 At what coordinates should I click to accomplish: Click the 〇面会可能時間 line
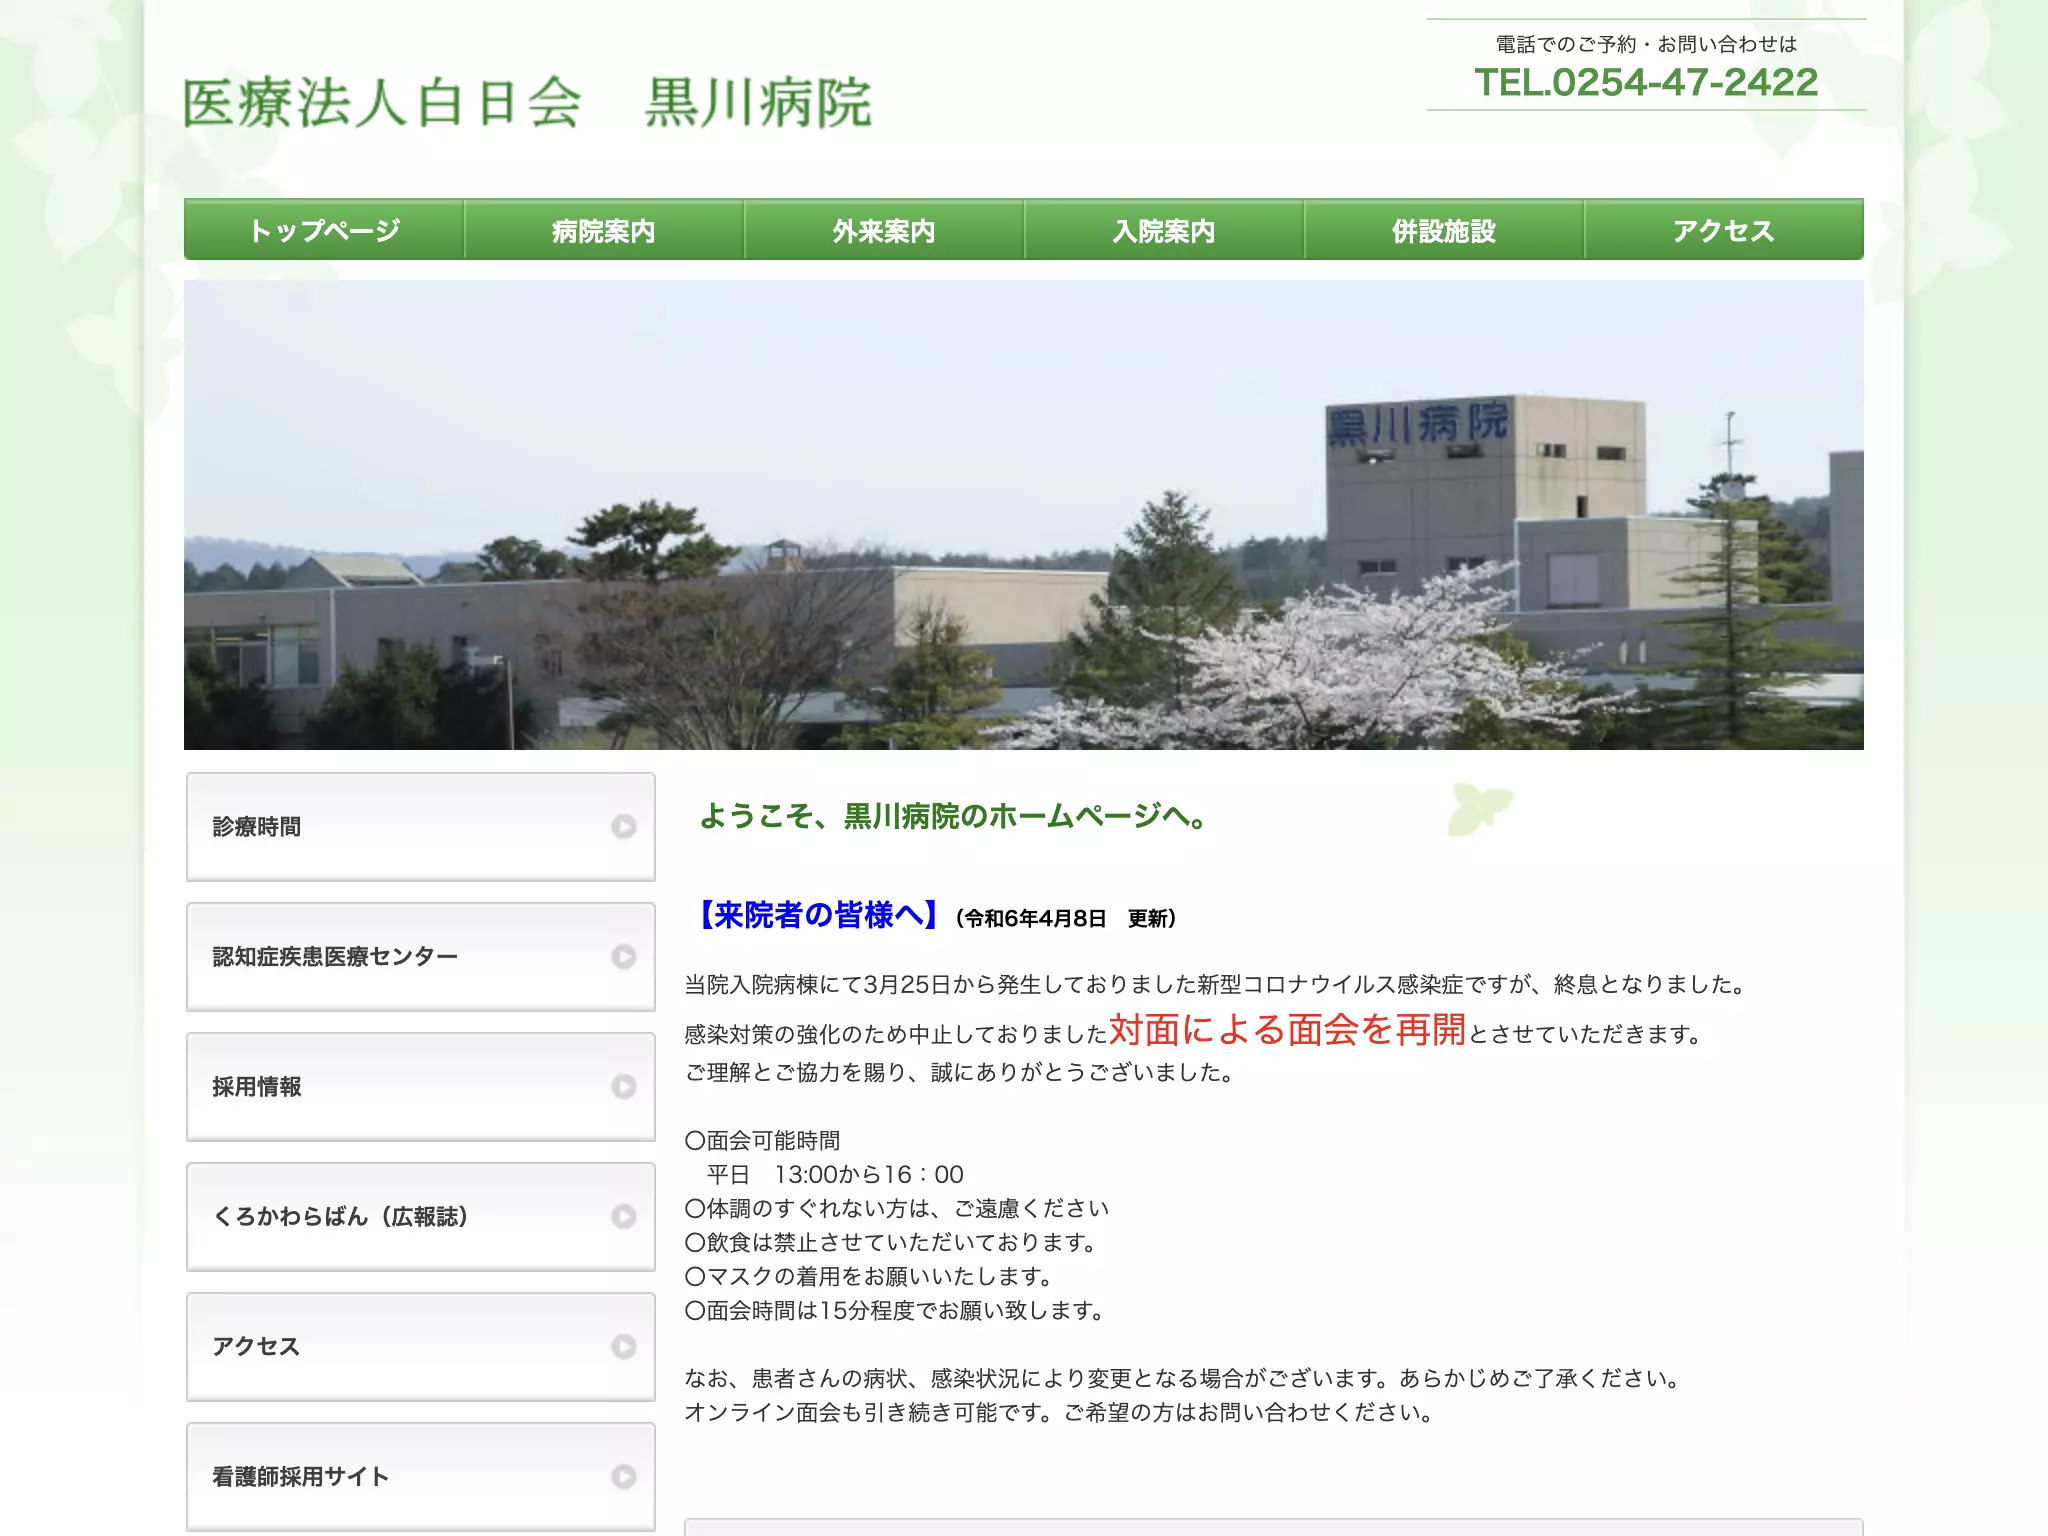pos(762,1141)
